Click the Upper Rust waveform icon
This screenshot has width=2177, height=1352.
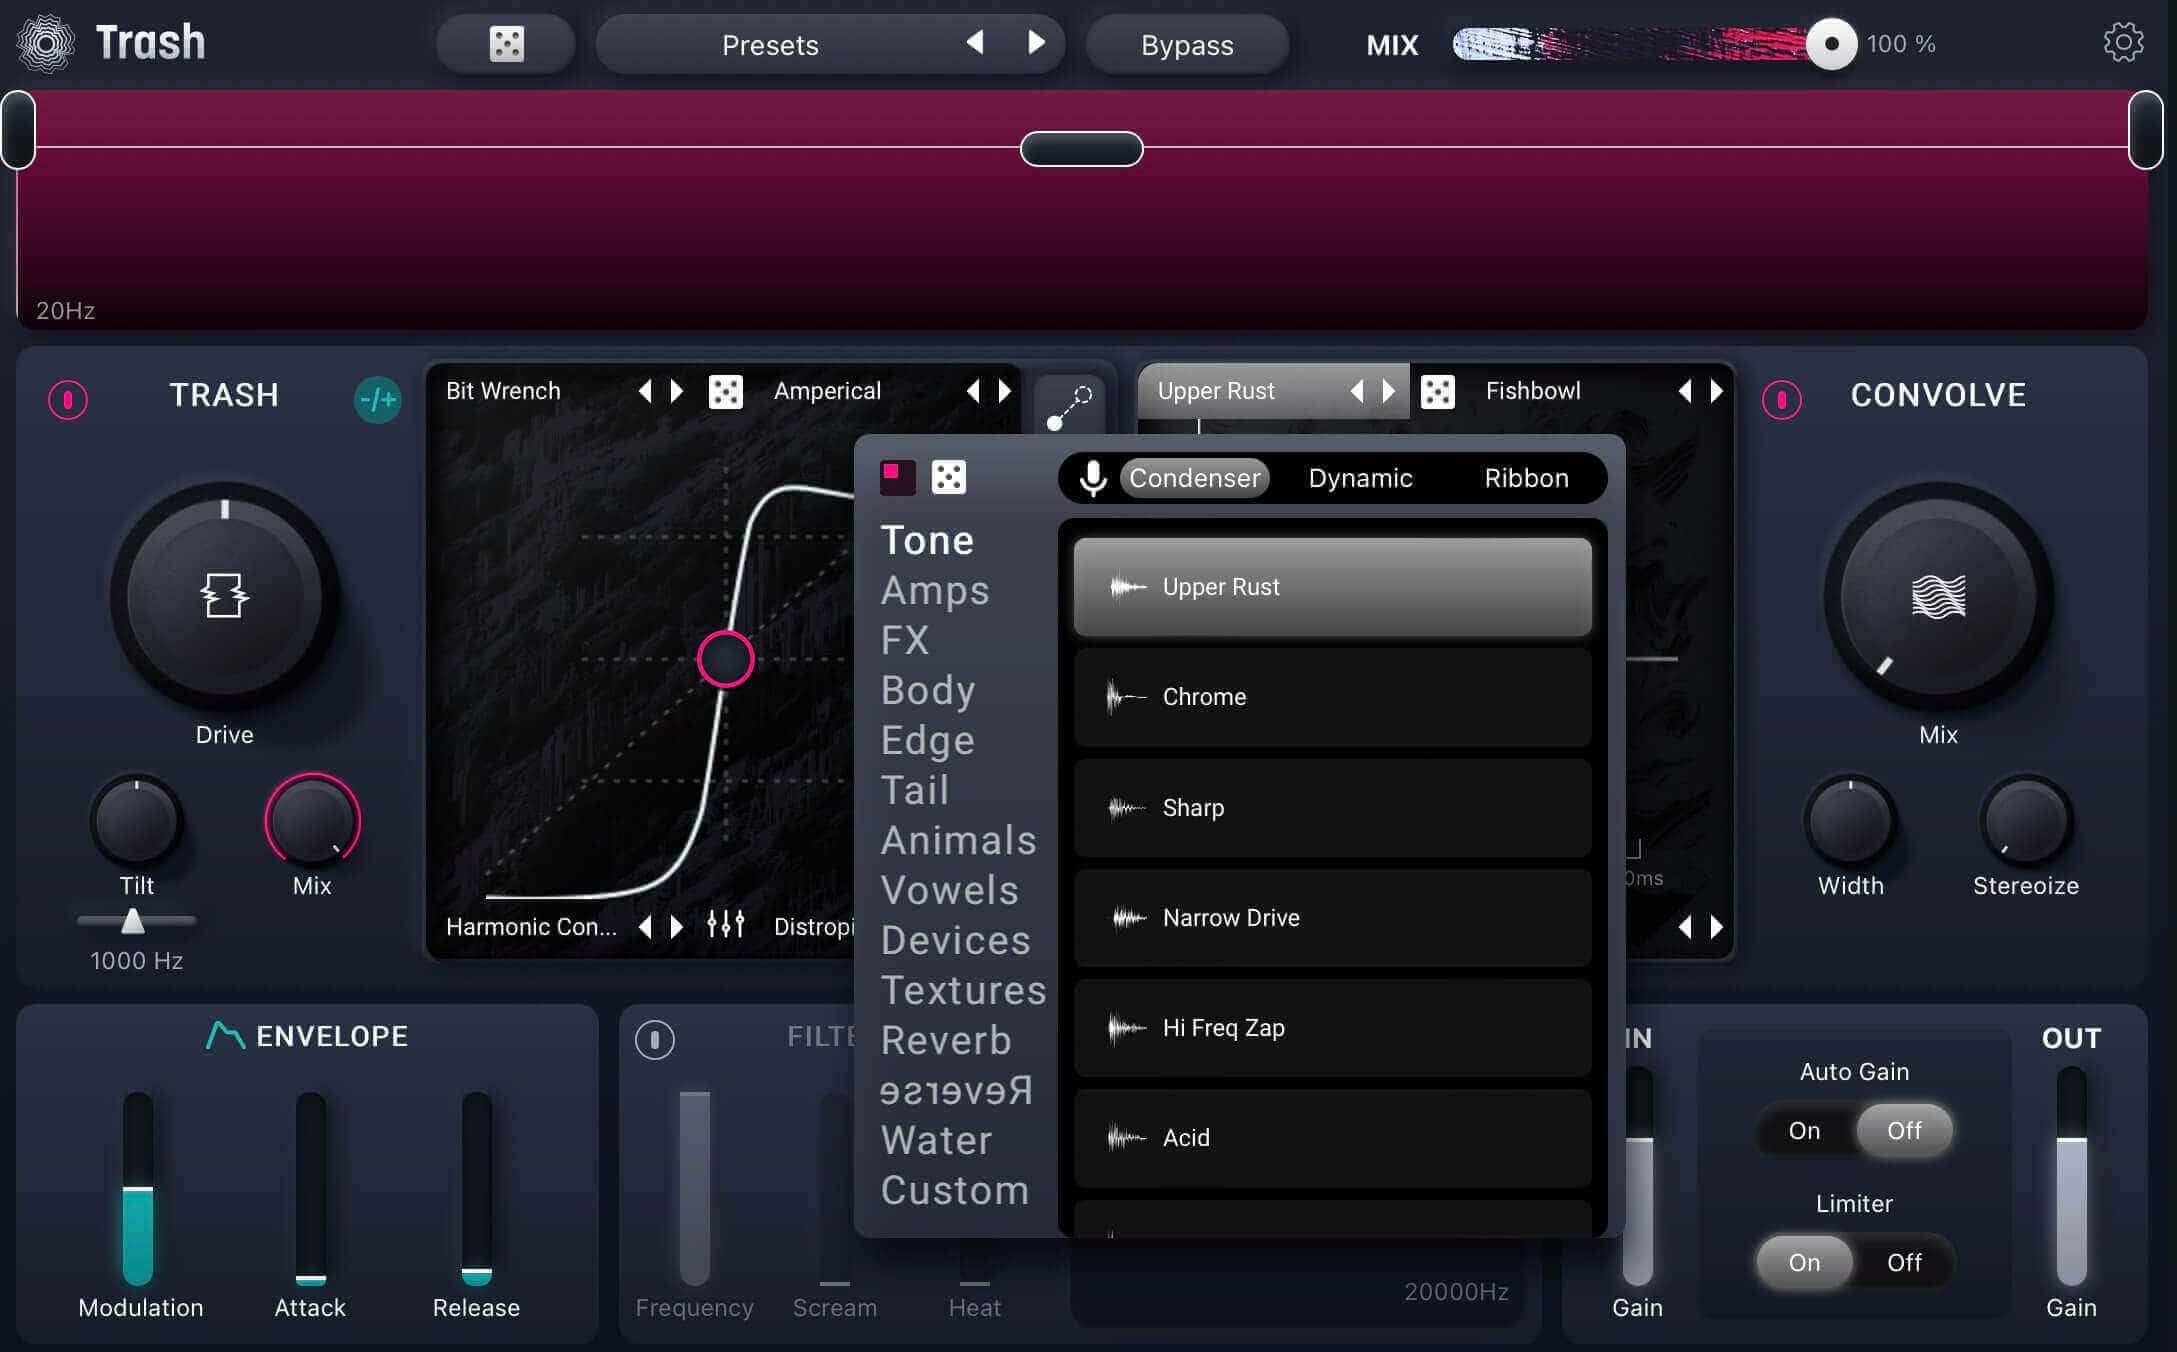coord(1127,587)
